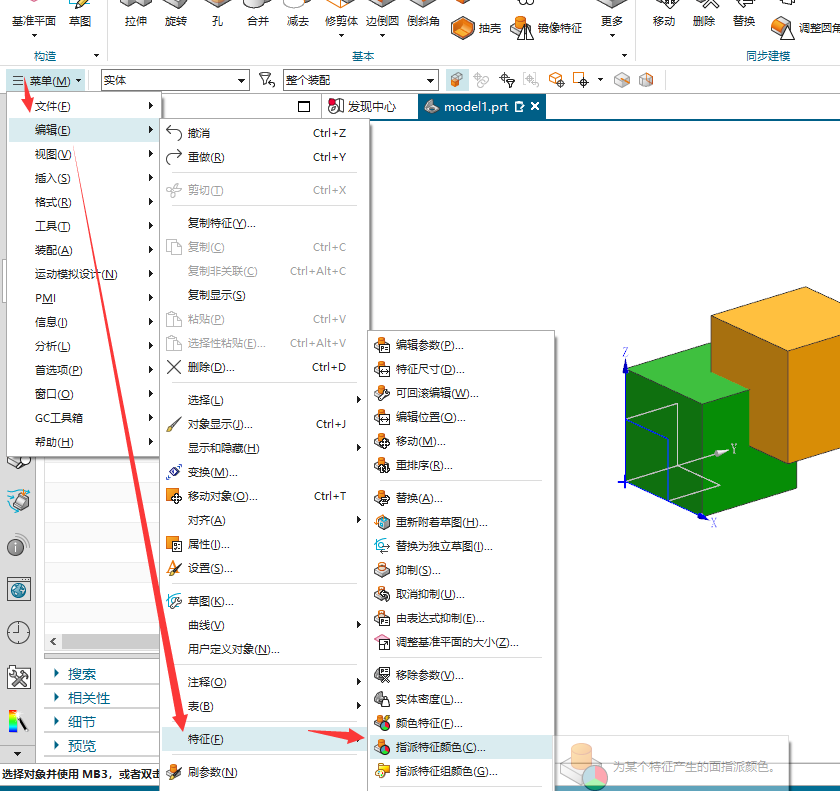Expand the 细节 (Details) panel section
The width and height of the screenshot is (840, 791).
coord(82,722)
